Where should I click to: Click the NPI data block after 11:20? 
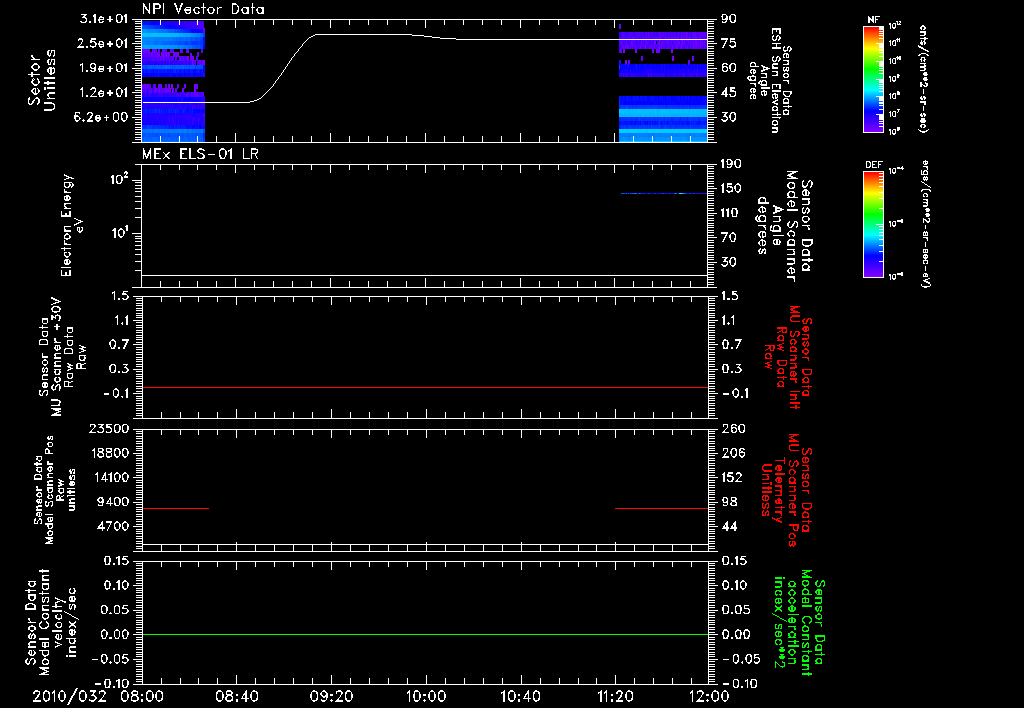[x=663, y=85]
